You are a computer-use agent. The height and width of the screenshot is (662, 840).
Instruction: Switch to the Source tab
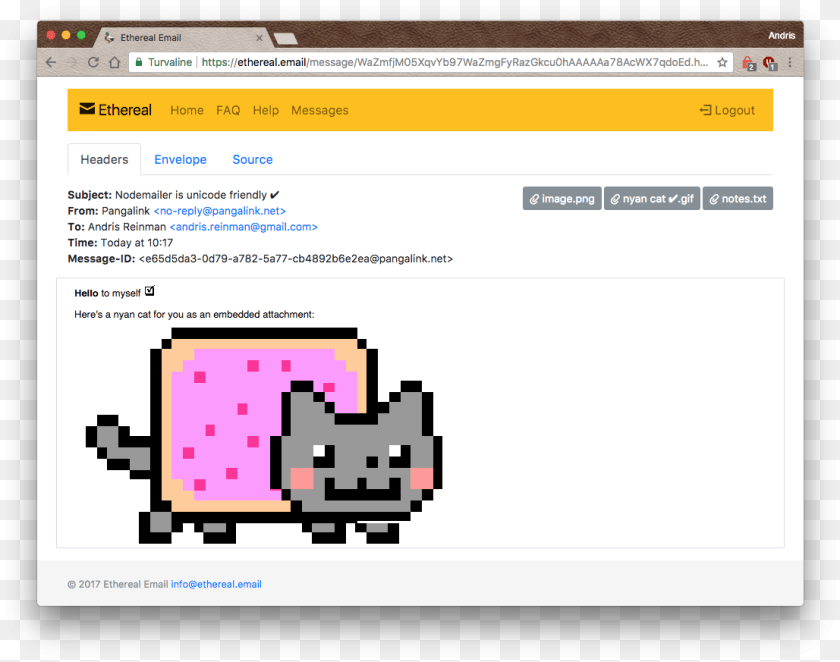pyautogui.click(x=252, y=160)
